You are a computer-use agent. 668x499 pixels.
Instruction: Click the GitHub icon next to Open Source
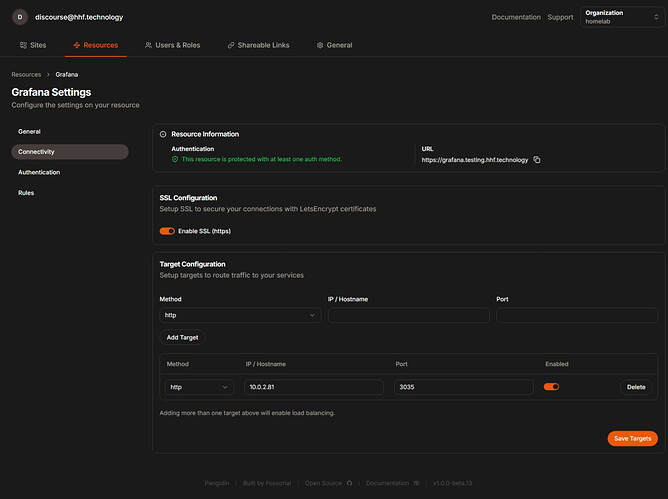(x=349, y=483)
